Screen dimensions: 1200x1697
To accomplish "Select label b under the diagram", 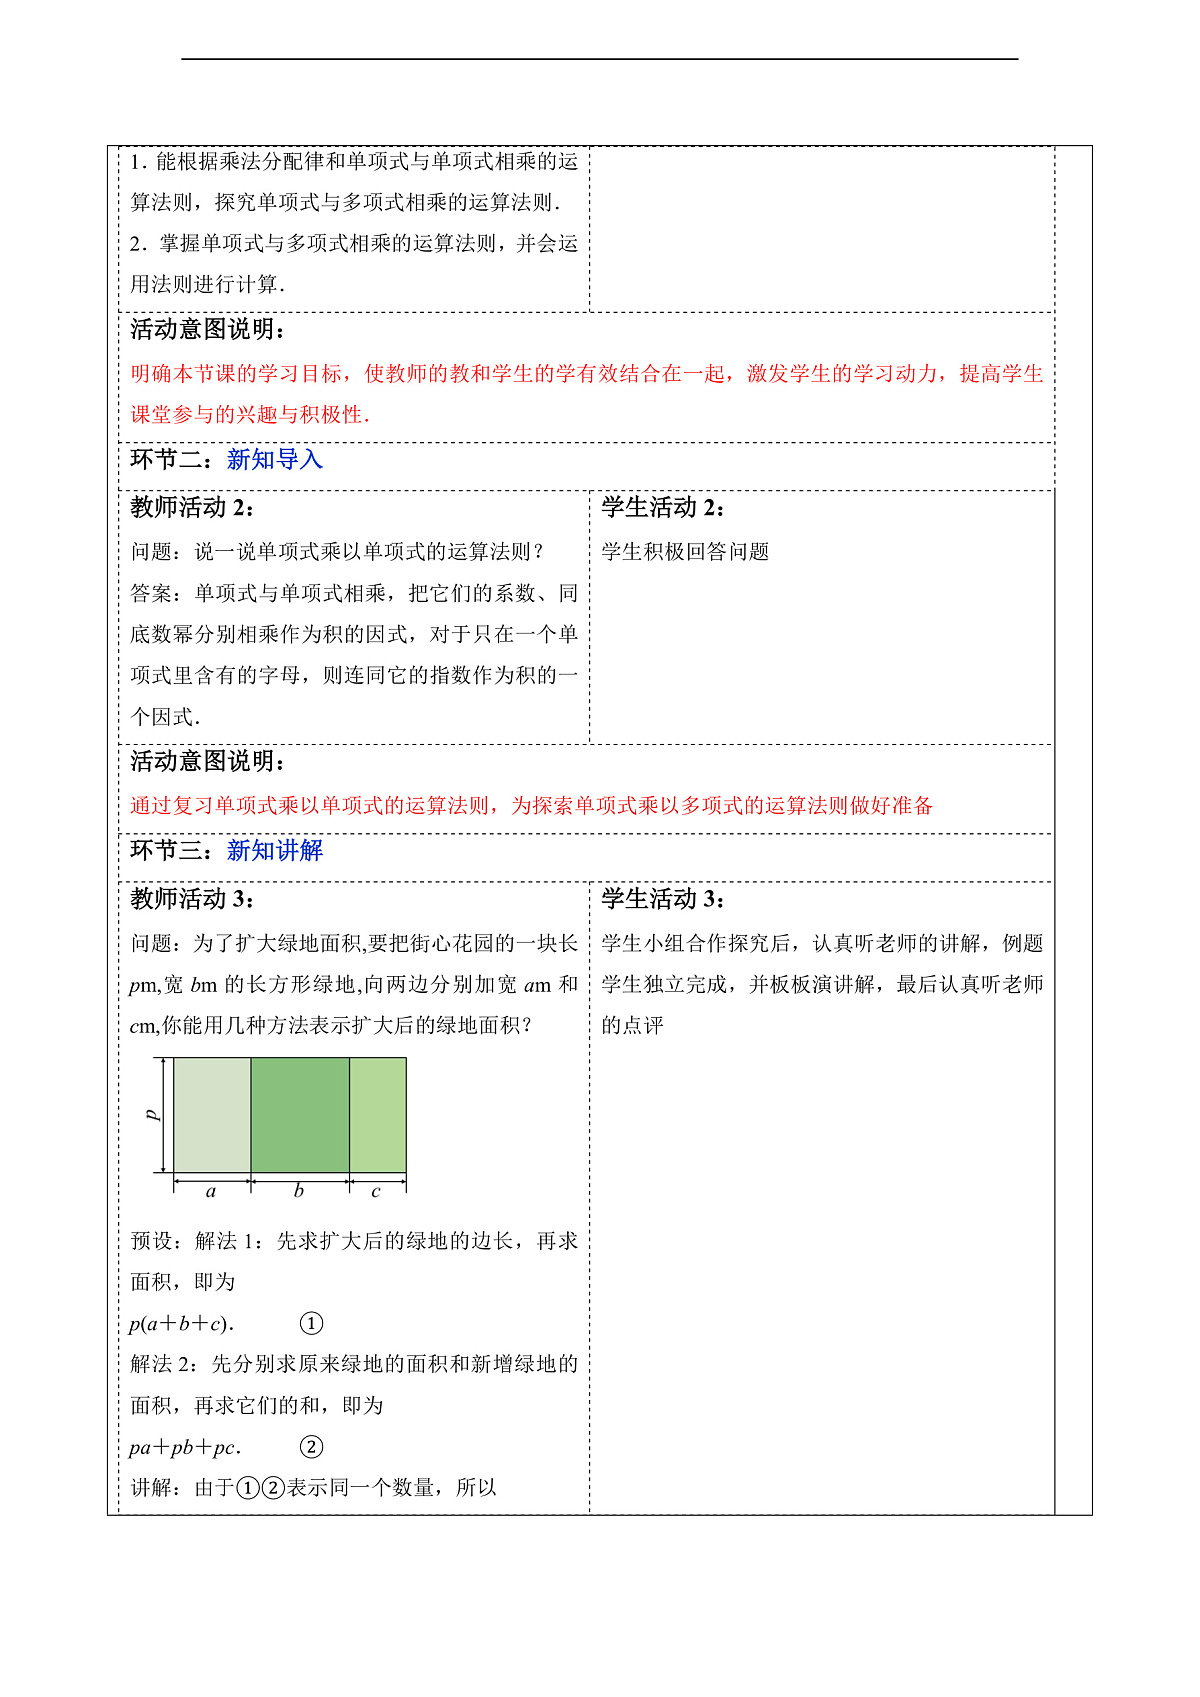I will pos(299,1191).
